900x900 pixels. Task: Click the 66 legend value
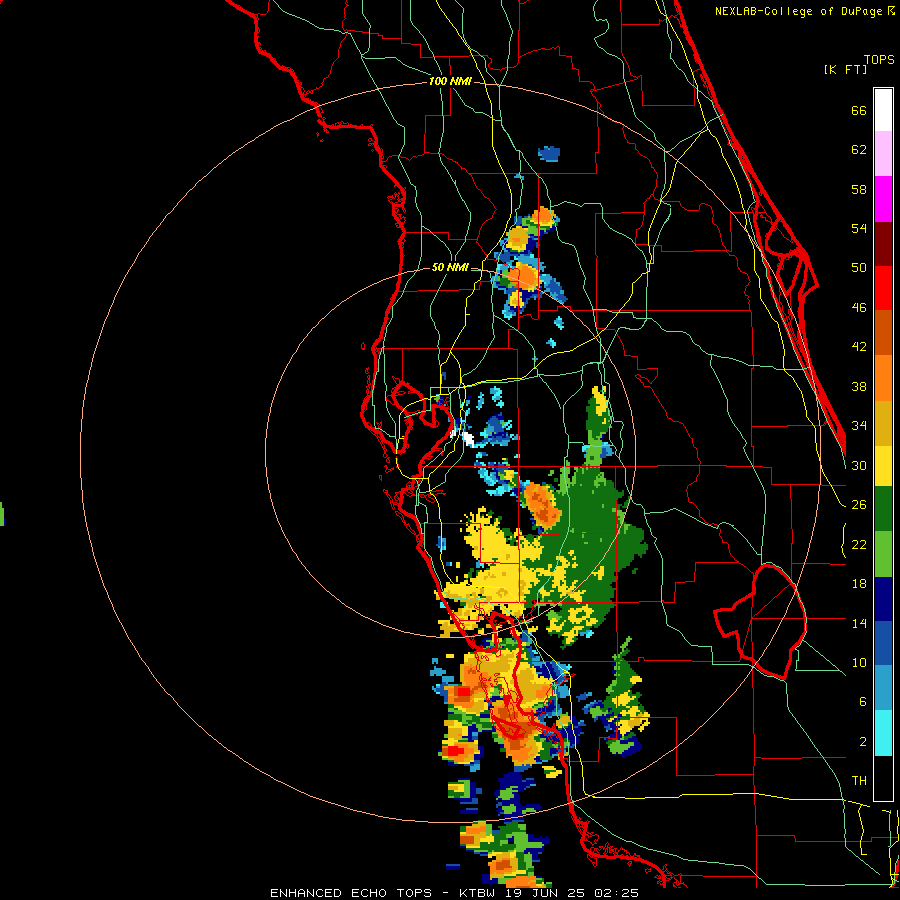tap(859, 111)
